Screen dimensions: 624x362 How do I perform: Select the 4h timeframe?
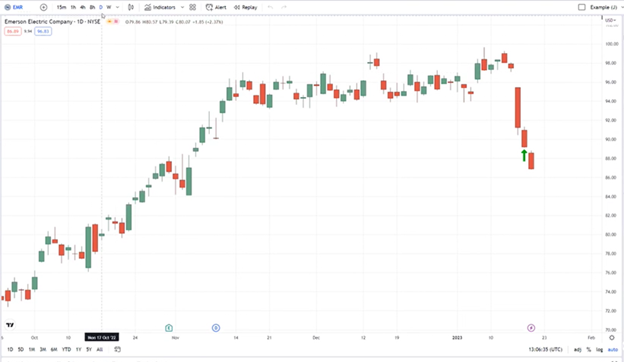83,7
